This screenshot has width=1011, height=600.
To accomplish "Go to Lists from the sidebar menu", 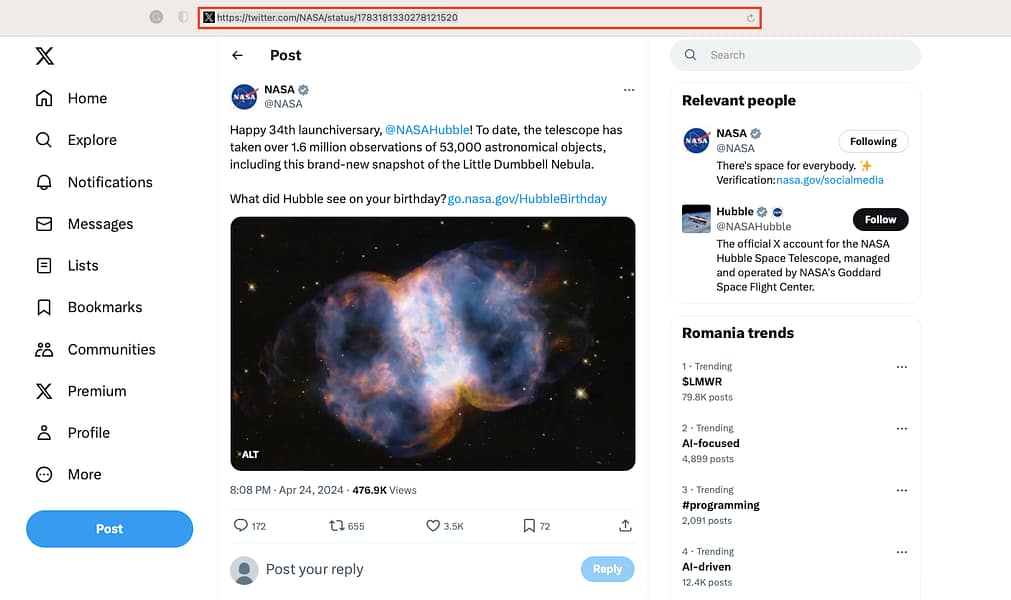I will pyautogui.click(x=84, y=265).
